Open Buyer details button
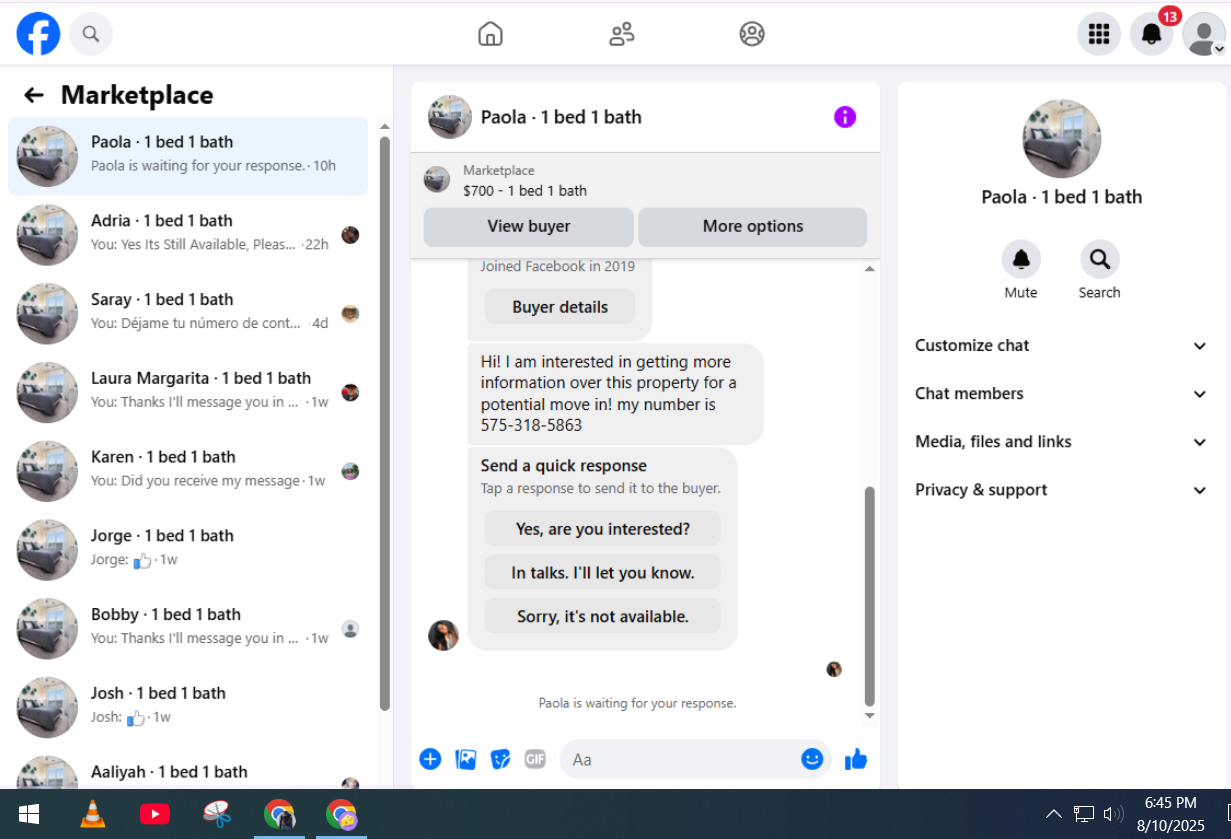The height and width of the screenshot is (839, 1231). pos(560,307)
